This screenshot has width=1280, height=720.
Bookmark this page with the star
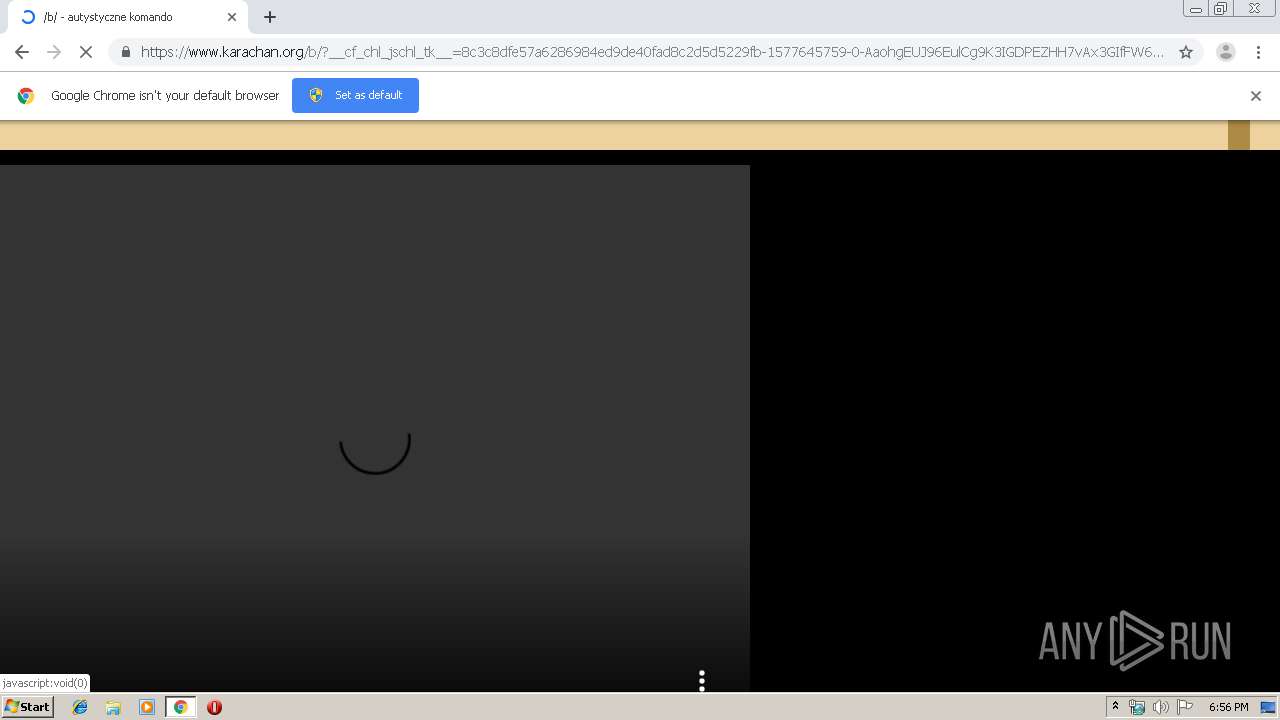pyautogui.click(x=1186, y=52)
